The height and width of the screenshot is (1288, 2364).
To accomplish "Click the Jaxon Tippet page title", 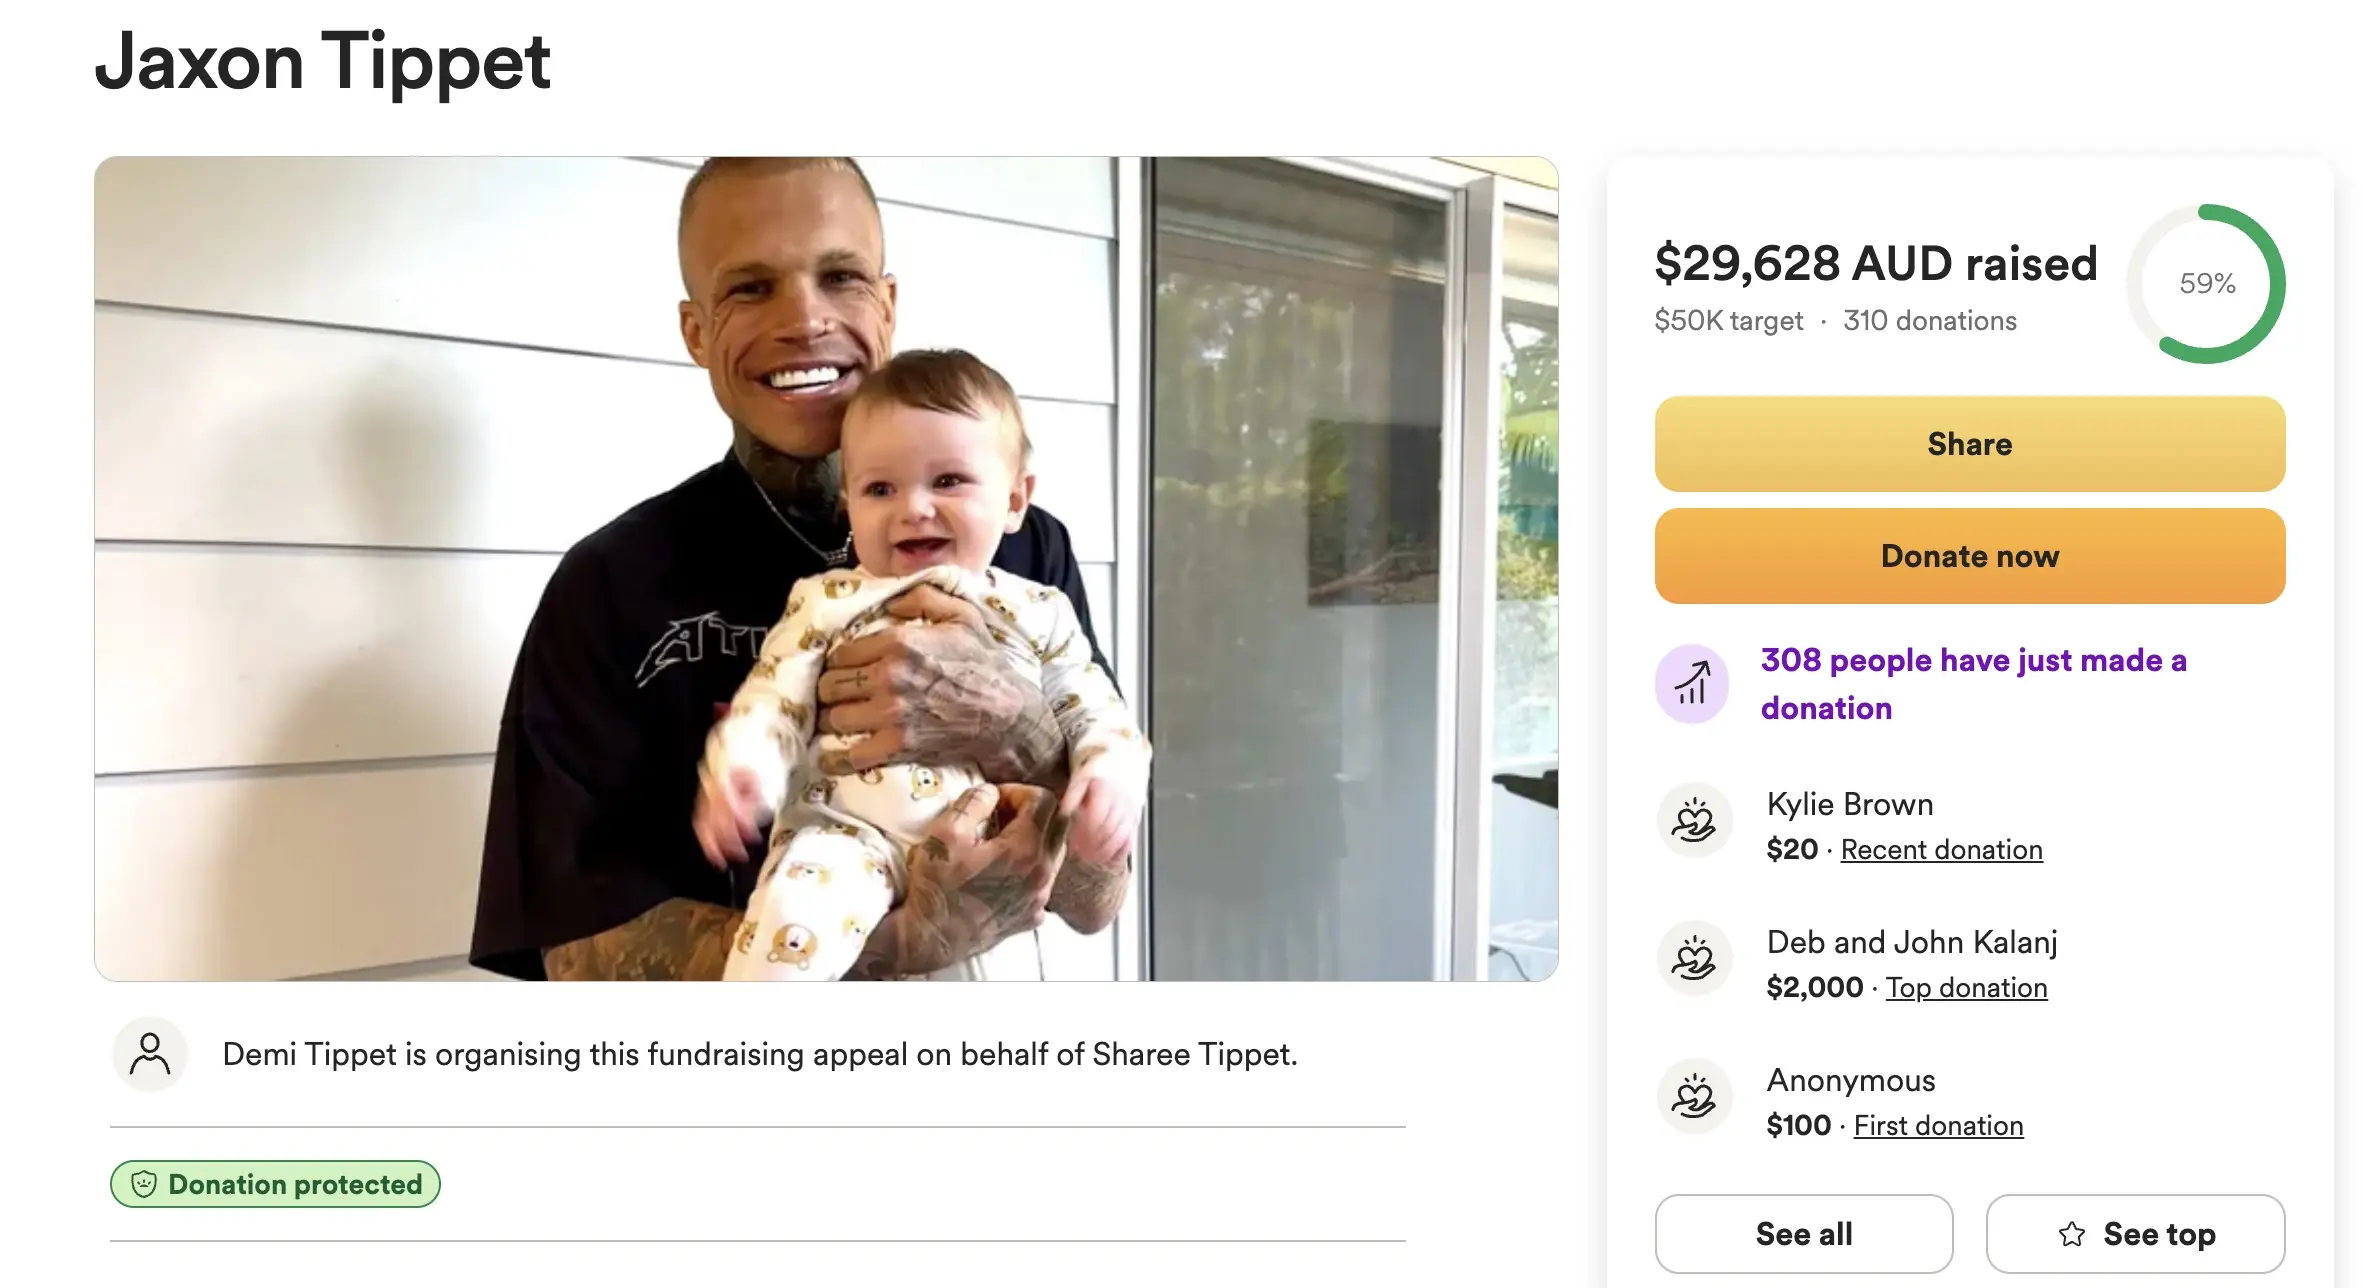I will [322, 62].
